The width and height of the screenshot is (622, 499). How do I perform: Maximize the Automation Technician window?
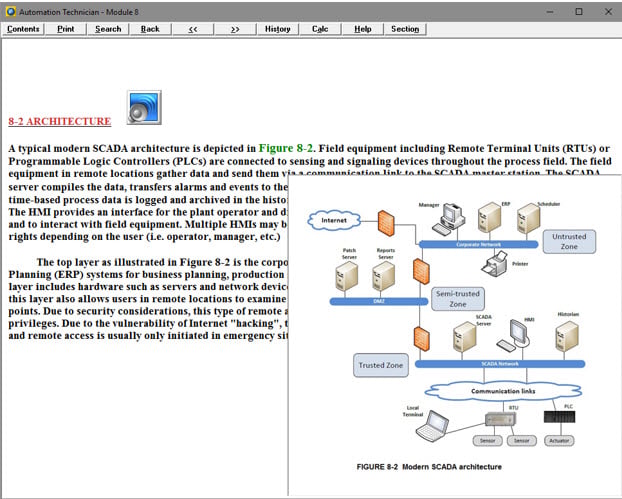[x=578, y=11]
